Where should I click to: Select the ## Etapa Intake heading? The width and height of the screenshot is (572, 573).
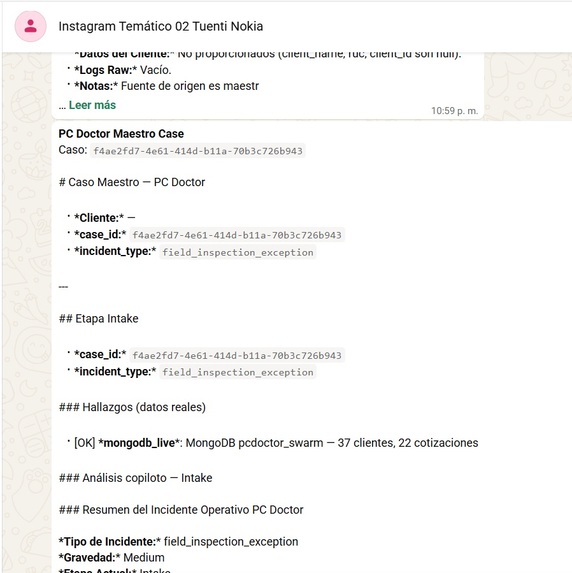point(98,319)
